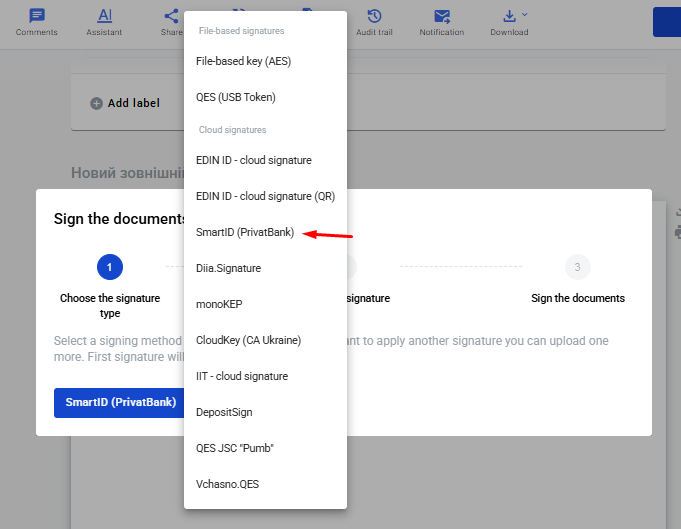The height and width of the screenshot is (529, 681).
Task: Expand the Download options chevron
Action: [x=525, y=14]
